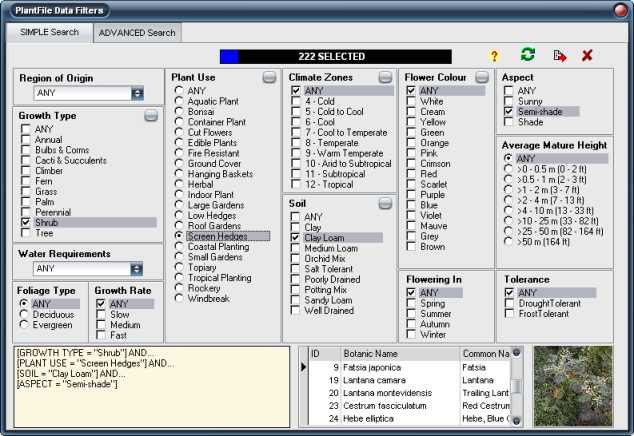
Task: Click the Botanic Name column header
Action: click(x=398, y=354)
